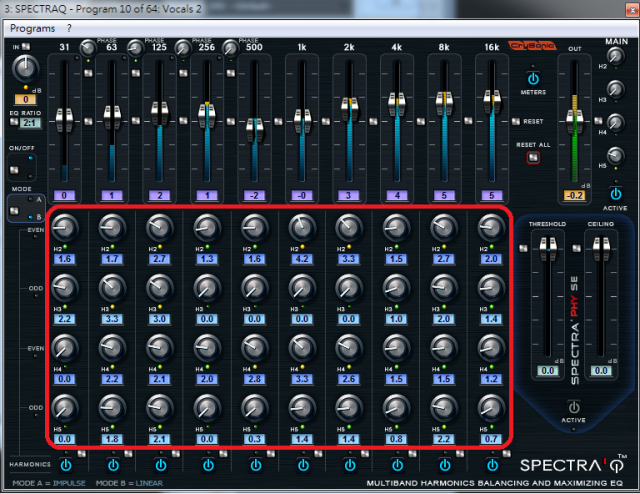The image size is (640, 494).
Task: Click the CEILING fader handle
Action: 601,249
